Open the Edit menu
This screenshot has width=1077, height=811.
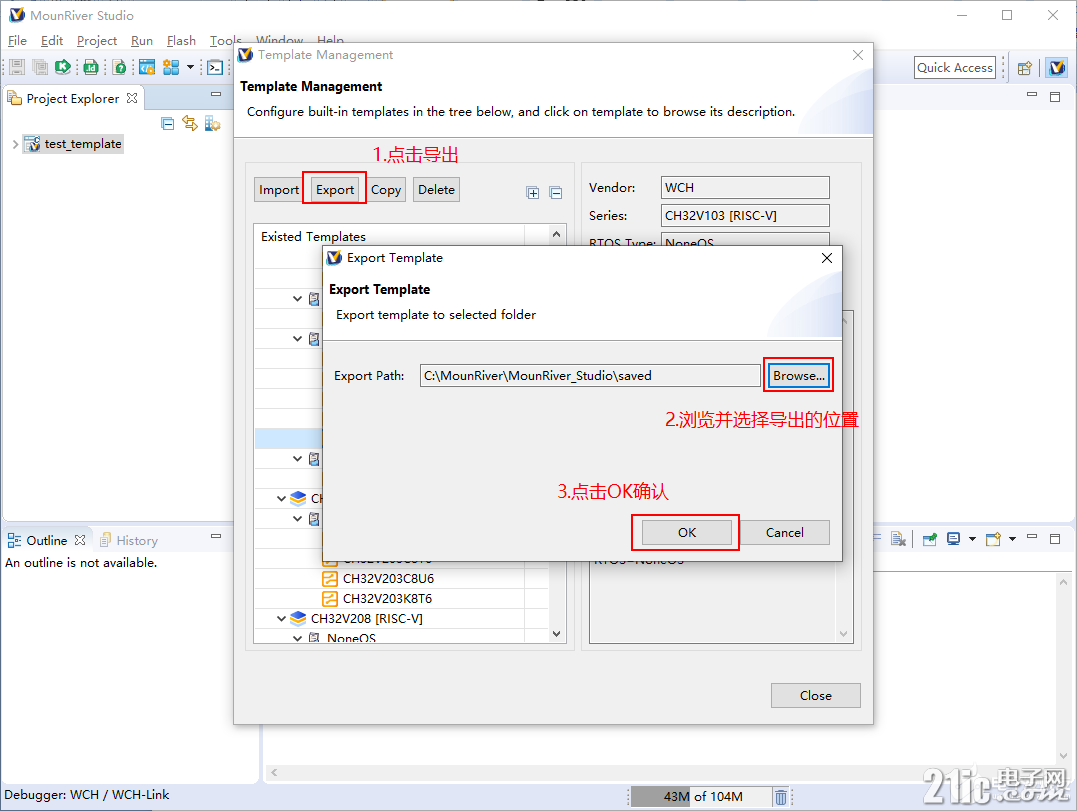[52, 41]
